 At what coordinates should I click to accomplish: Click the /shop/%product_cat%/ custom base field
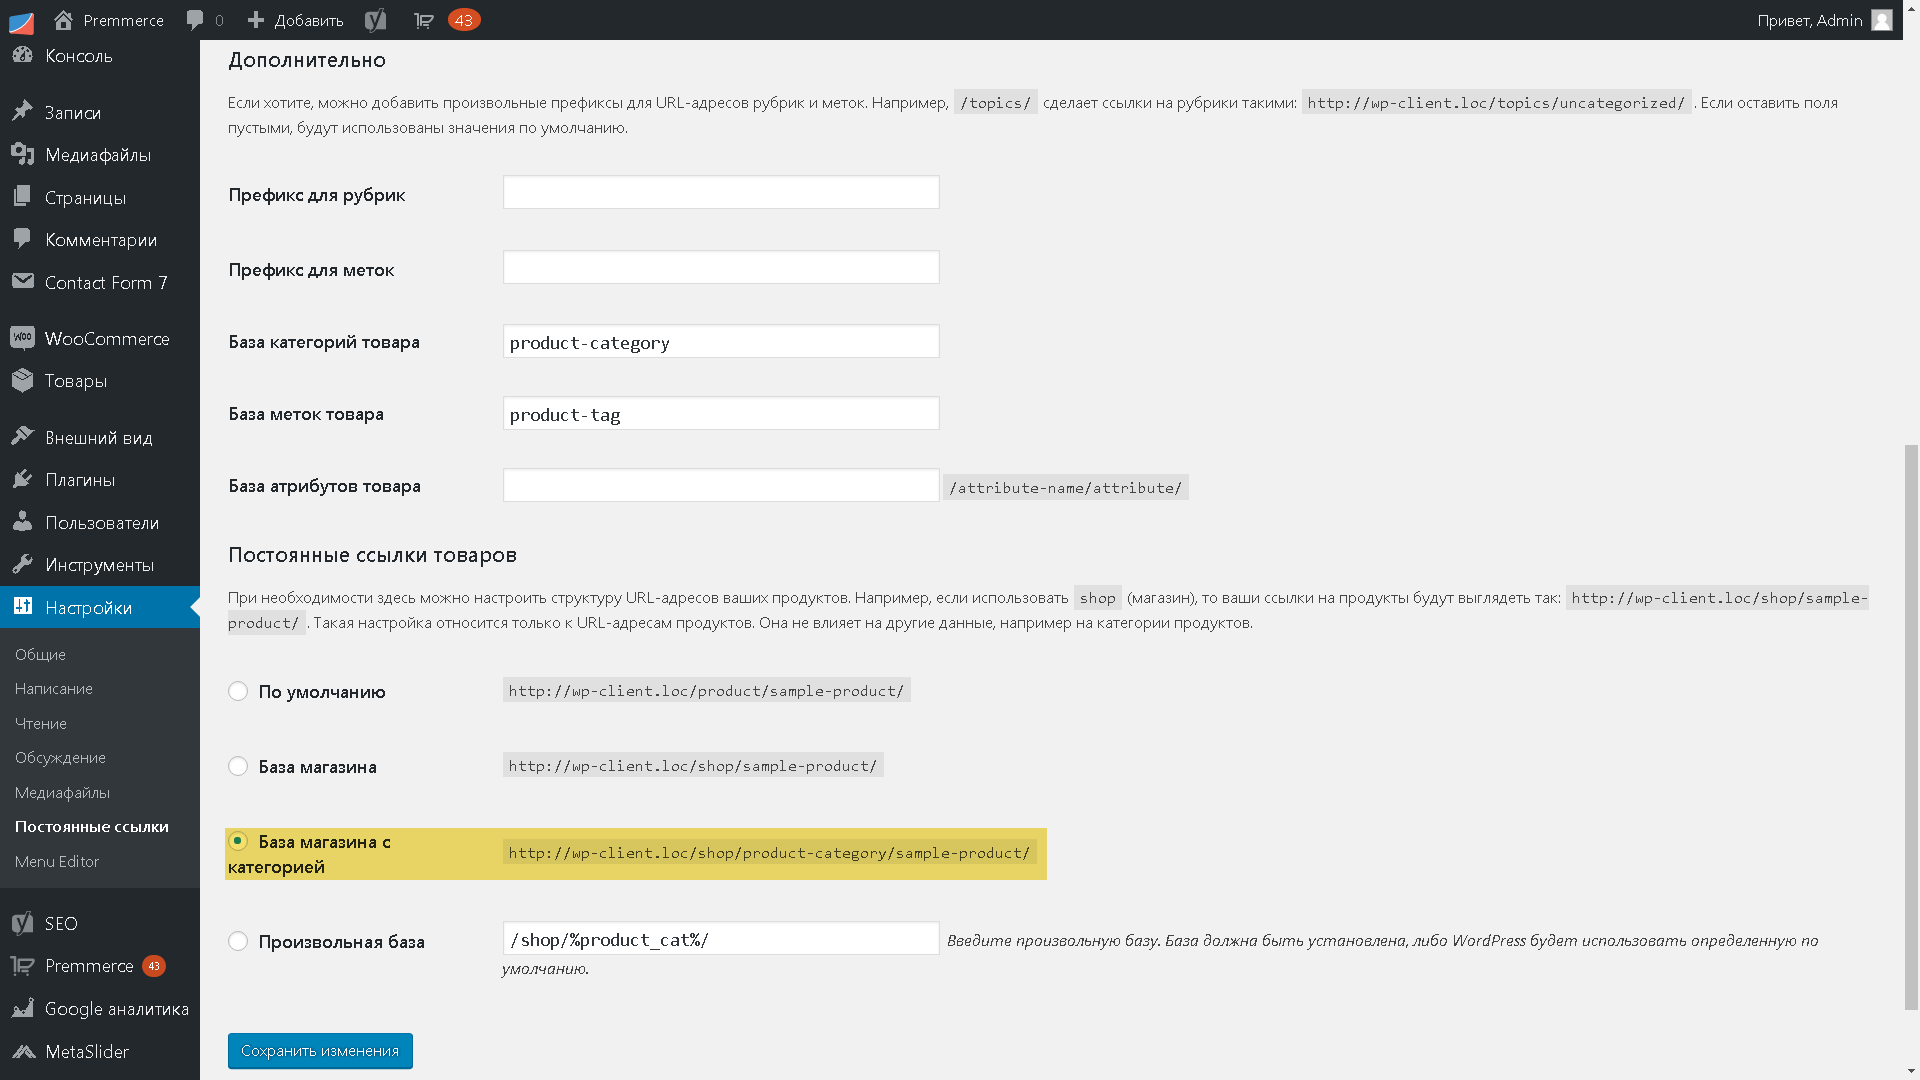click(x=721, y=938)
